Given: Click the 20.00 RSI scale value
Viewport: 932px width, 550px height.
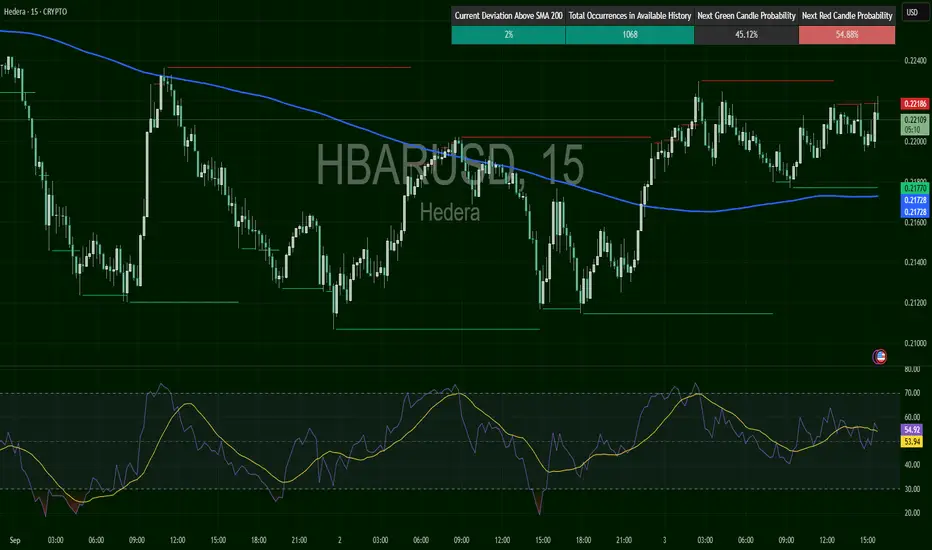Looking at the screenshot, I should point(912,513).
